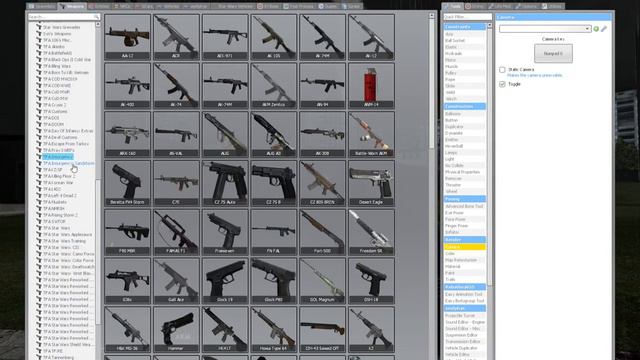Select the Freedom SR weapon icon

tap(371, 232)
